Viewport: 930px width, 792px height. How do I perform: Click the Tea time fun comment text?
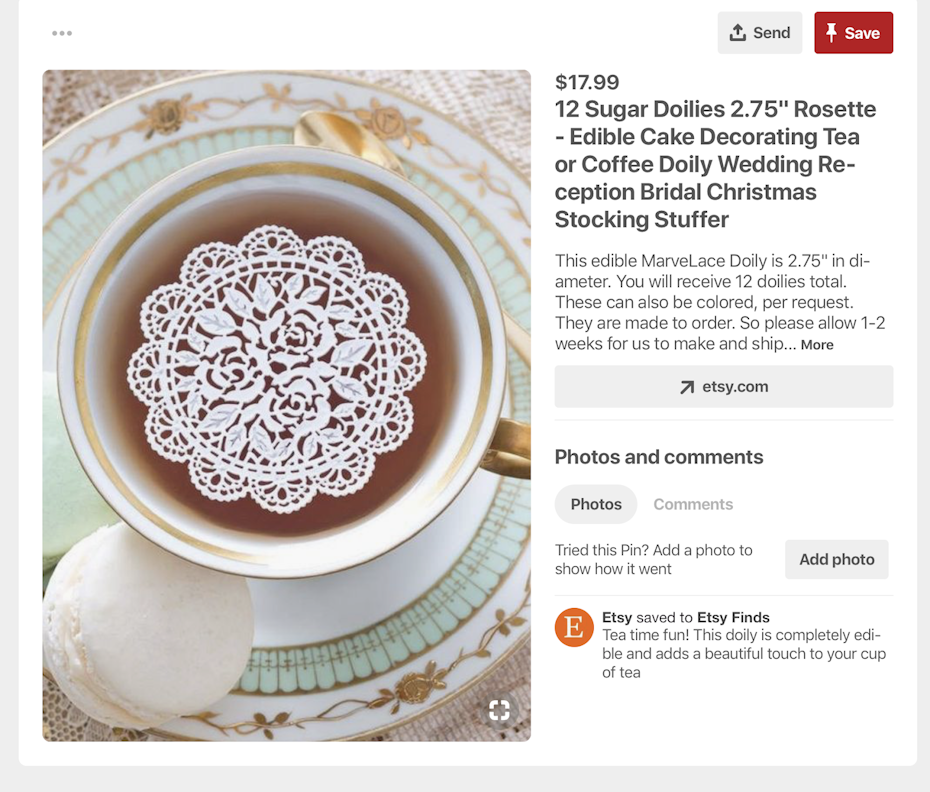pos(743,654)
